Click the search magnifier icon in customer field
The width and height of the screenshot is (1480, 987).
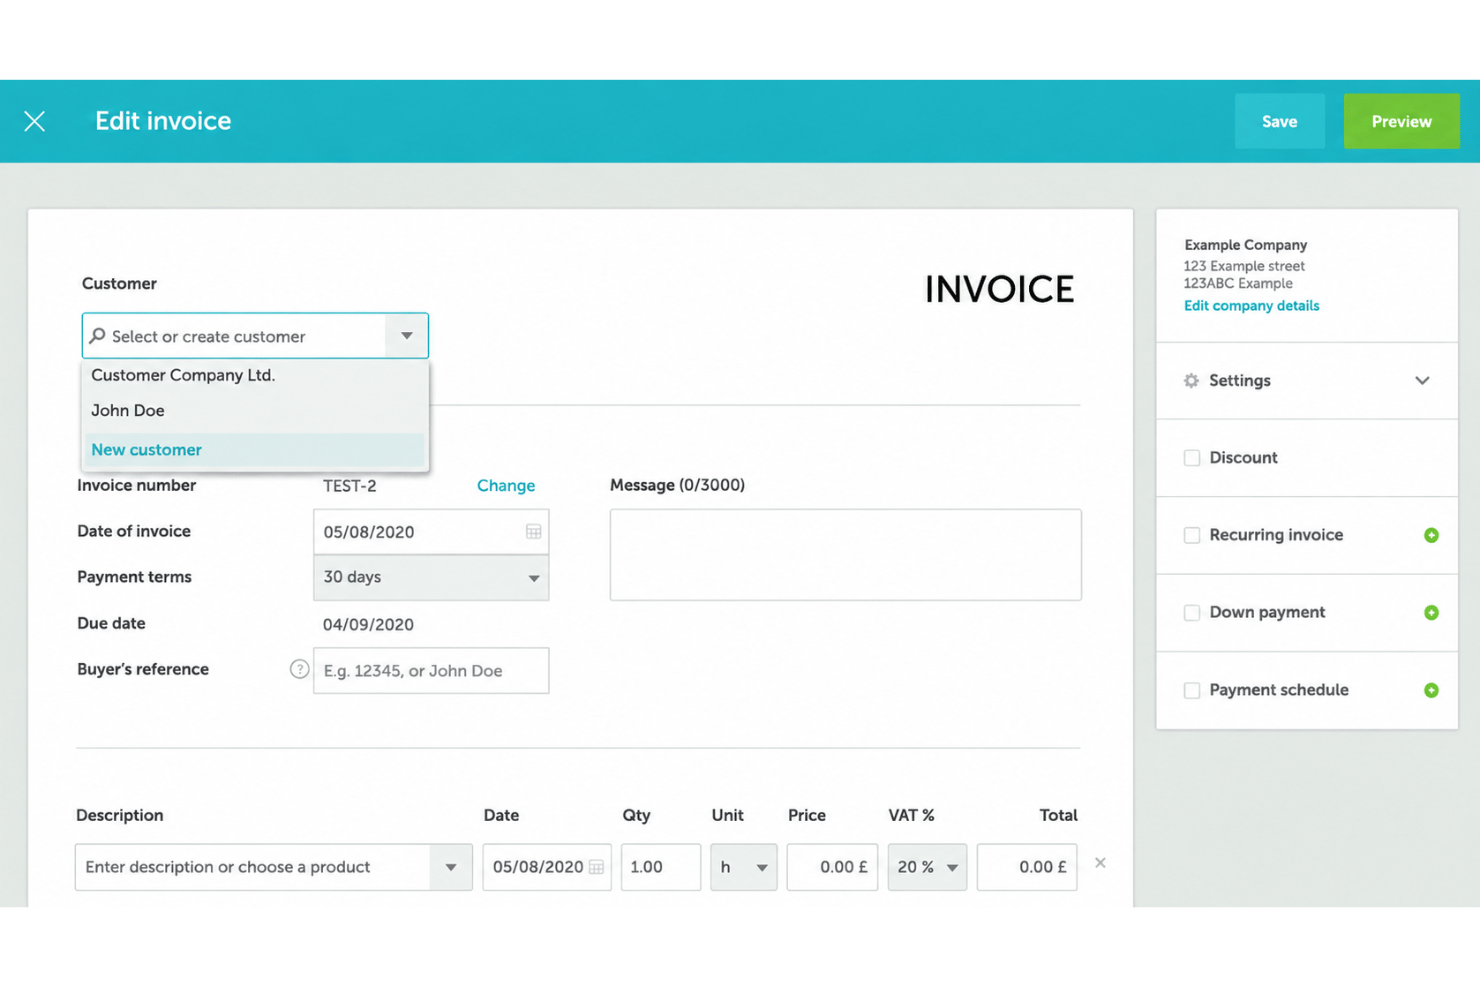pyautogui.click(x=97, y=336)
